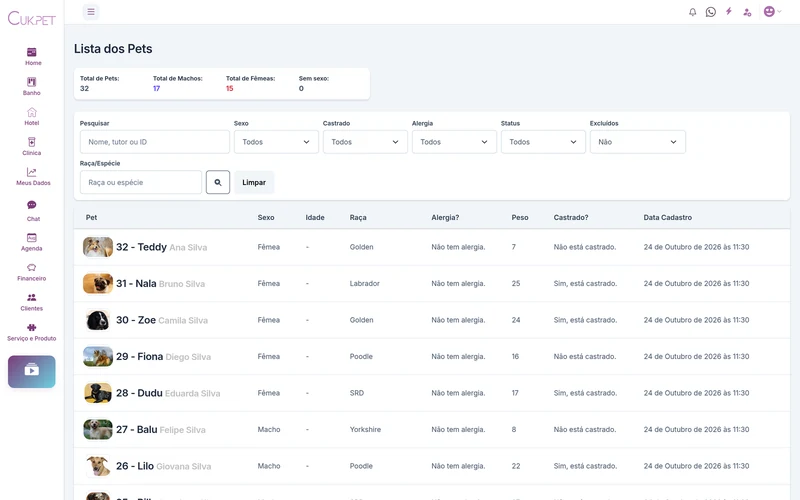Go to Banho in sidebar
Screen dimensions: 800x500
(x=32, y=86)
